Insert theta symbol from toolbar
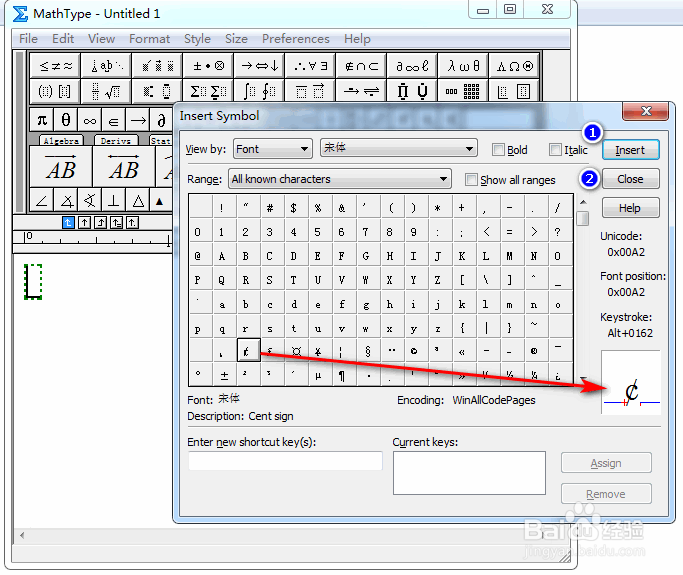This screenshot has height=575, width=683. [x=66, y=120]
